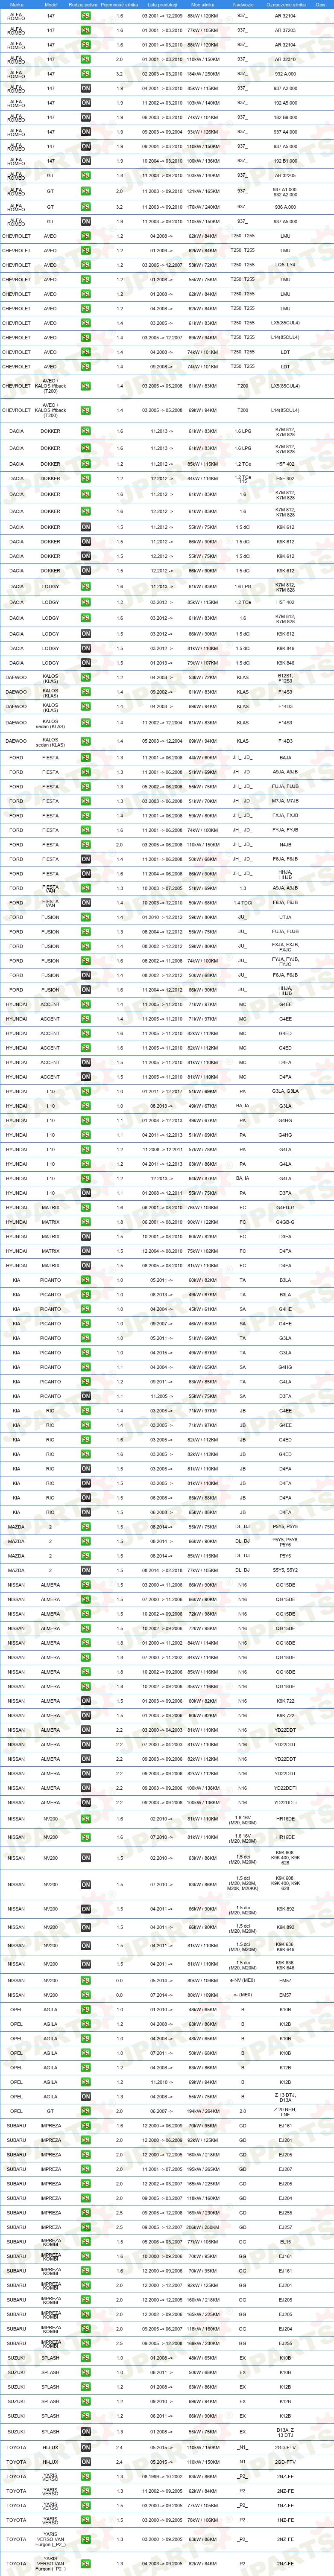Select engine code cell M7JA, M7JB

(285, 801)
